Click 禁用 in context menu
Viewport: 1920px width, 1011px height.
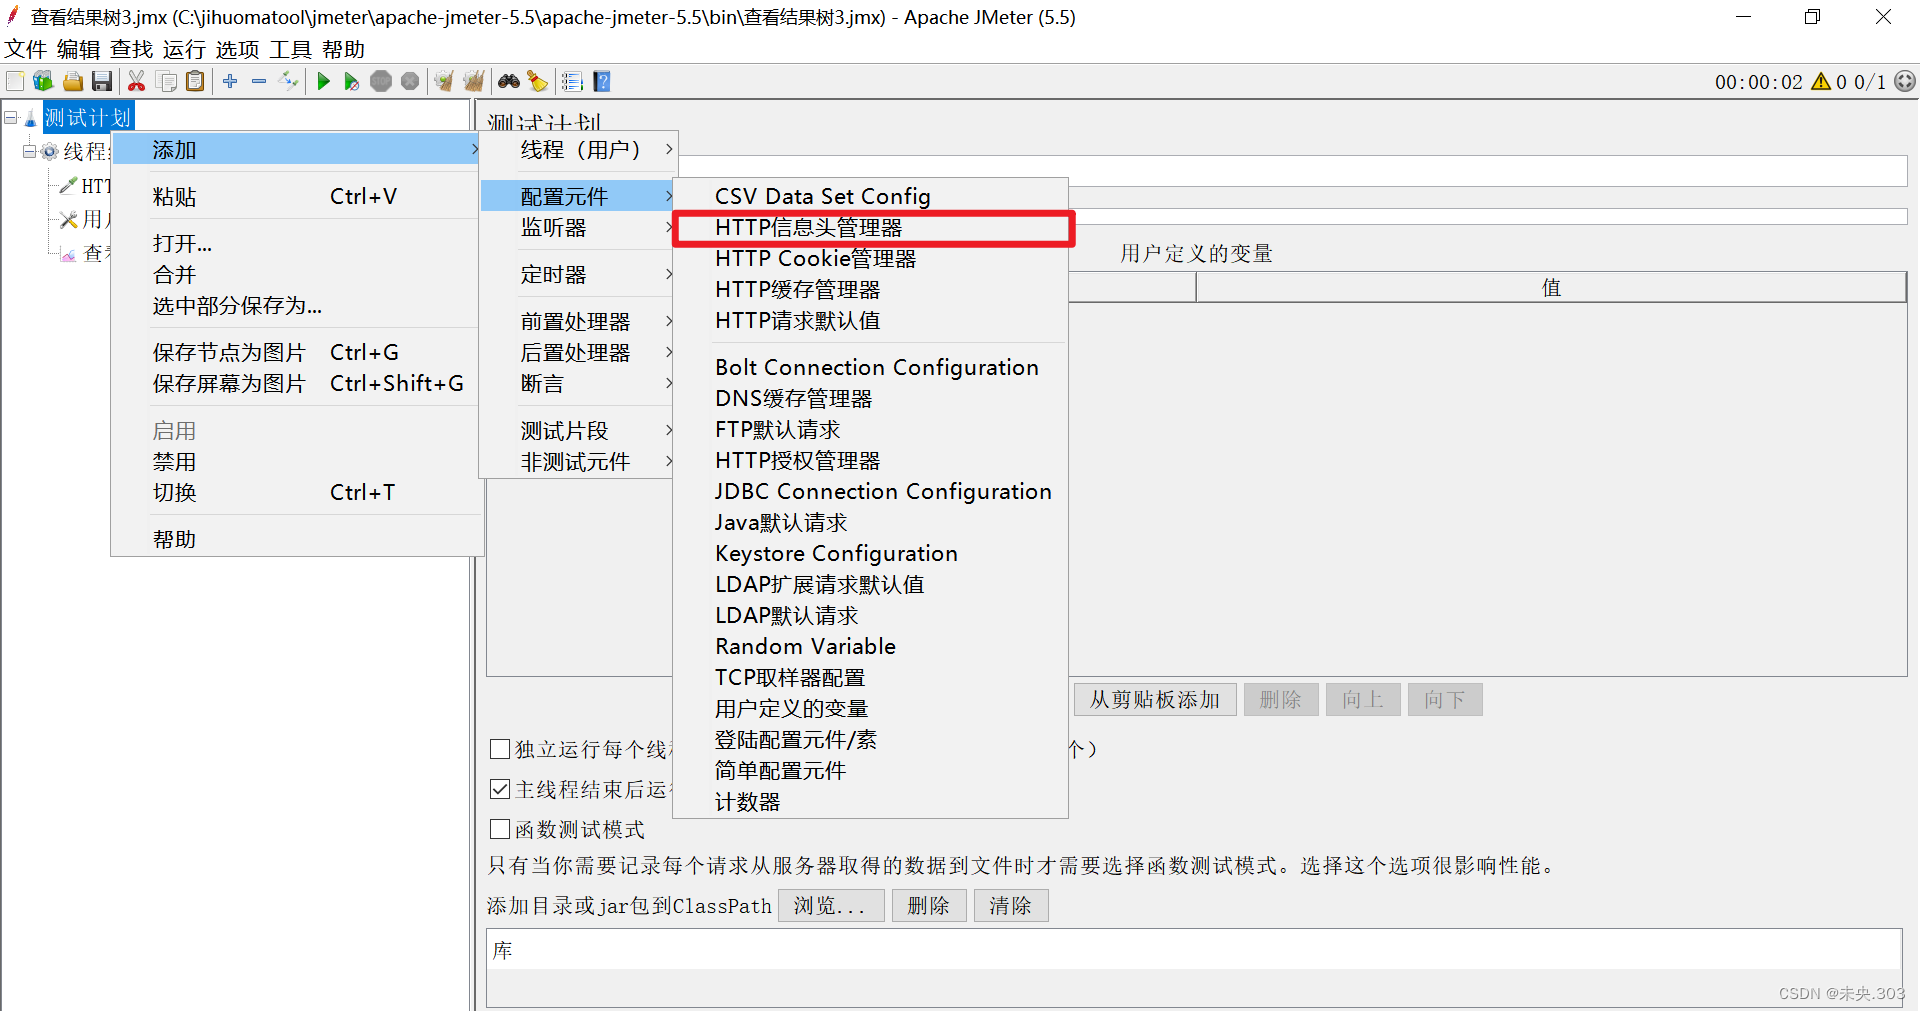pyautogui.click(x=297, y=462)
